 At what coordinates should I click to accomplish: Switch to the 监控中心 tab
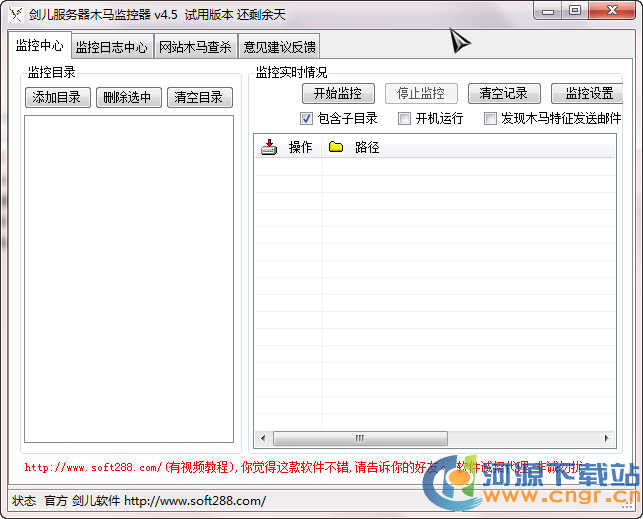(x=40, y=45)
